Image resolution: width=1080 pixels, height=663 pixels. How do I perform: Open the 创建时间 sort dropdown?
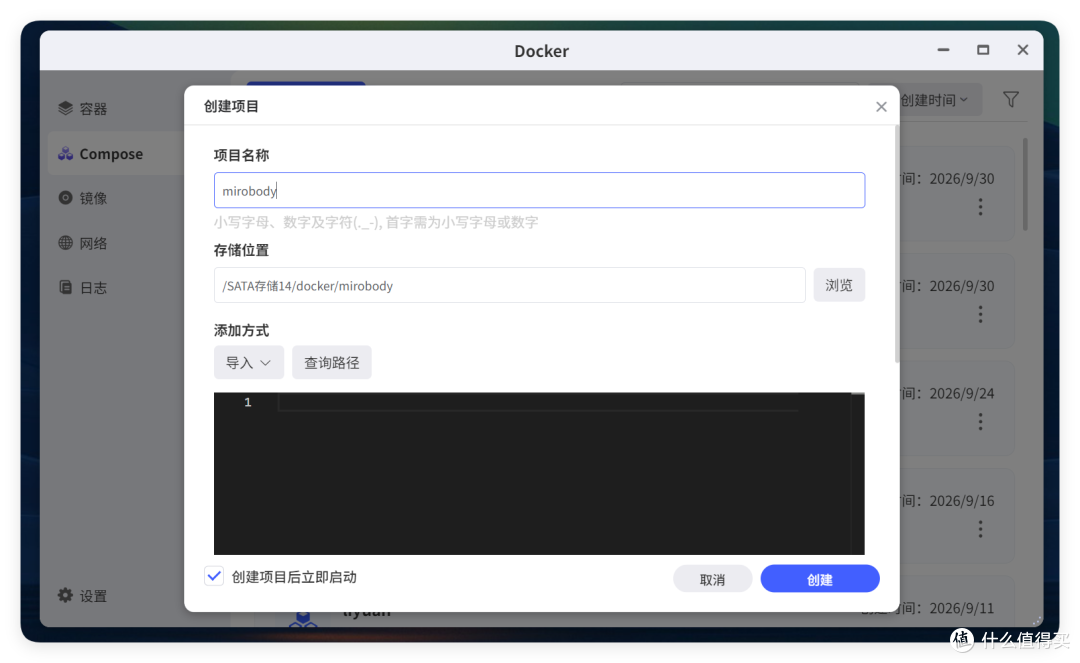[x=935, y=101]
